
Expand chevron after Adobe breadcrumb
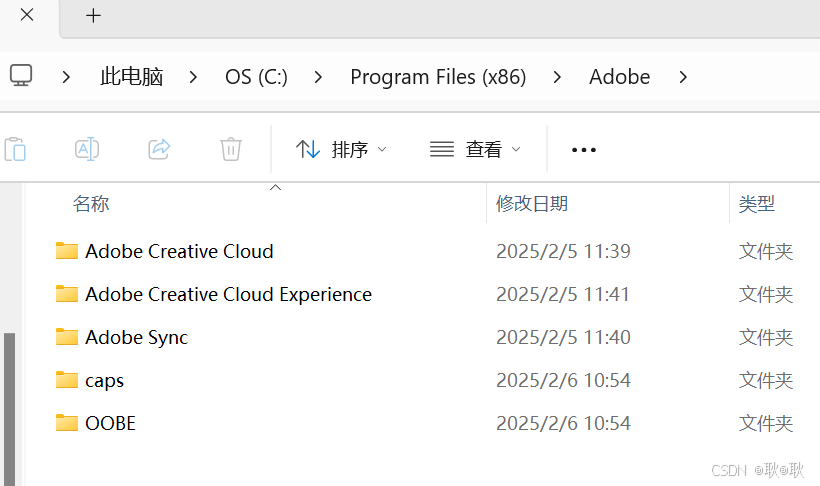pyautogui.click(x=682, y=77)
